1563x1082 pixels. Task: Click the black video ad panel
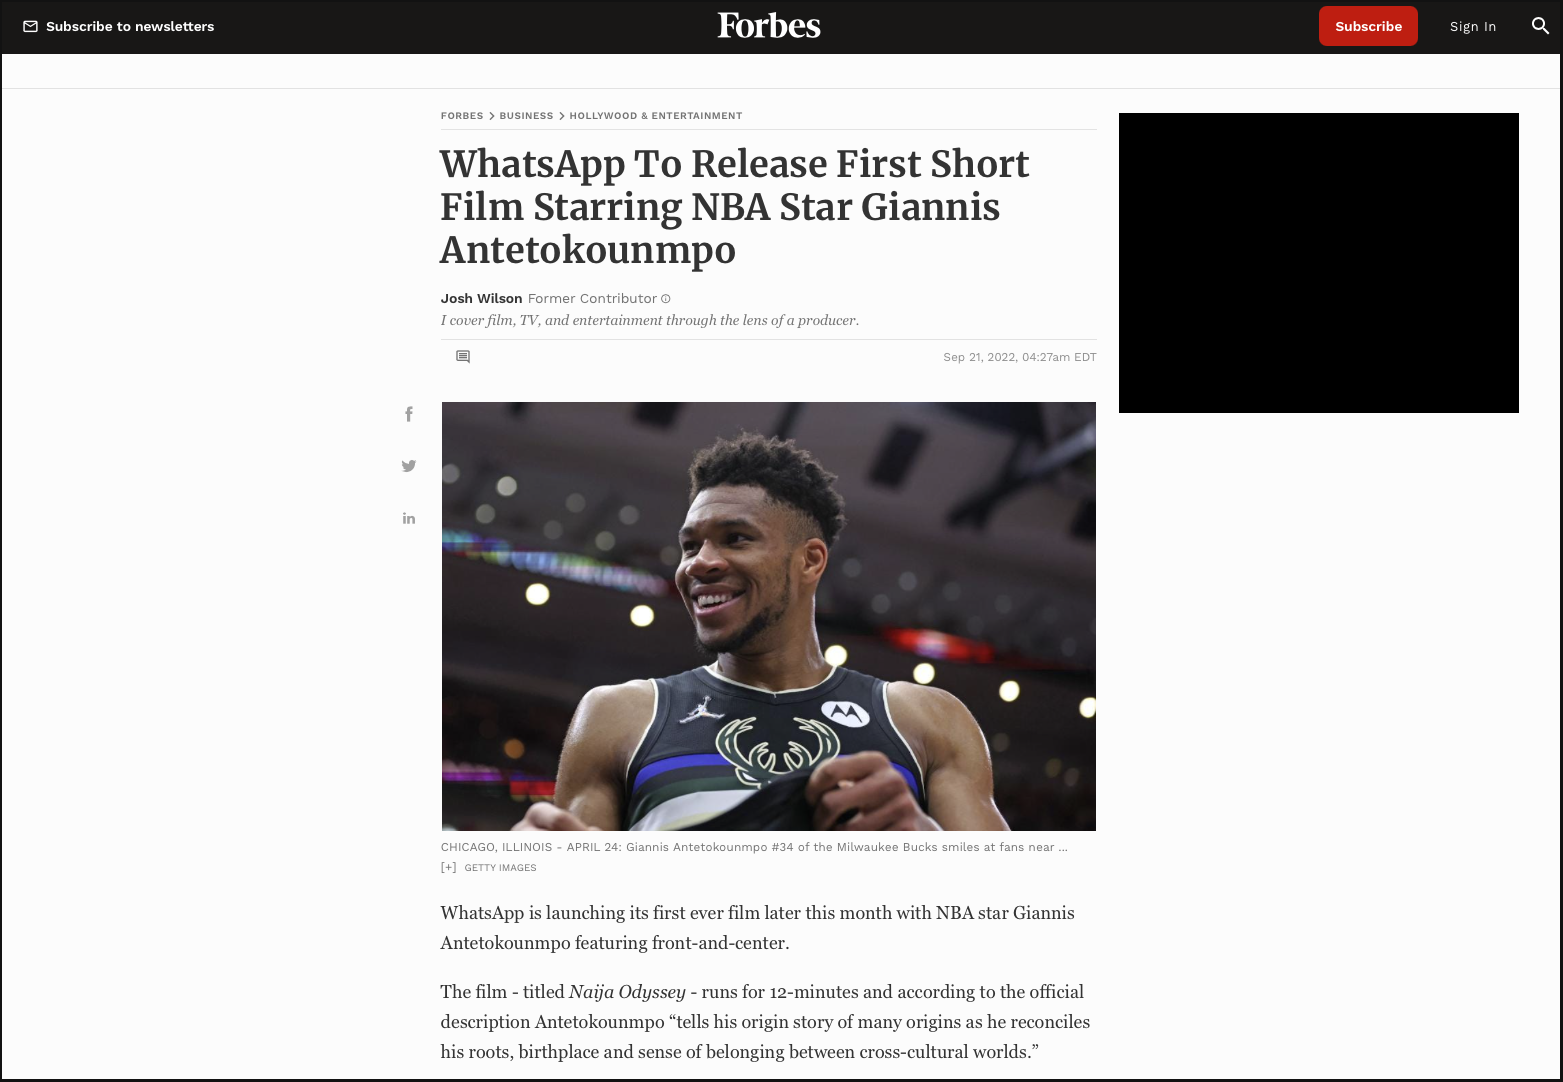1319,263
